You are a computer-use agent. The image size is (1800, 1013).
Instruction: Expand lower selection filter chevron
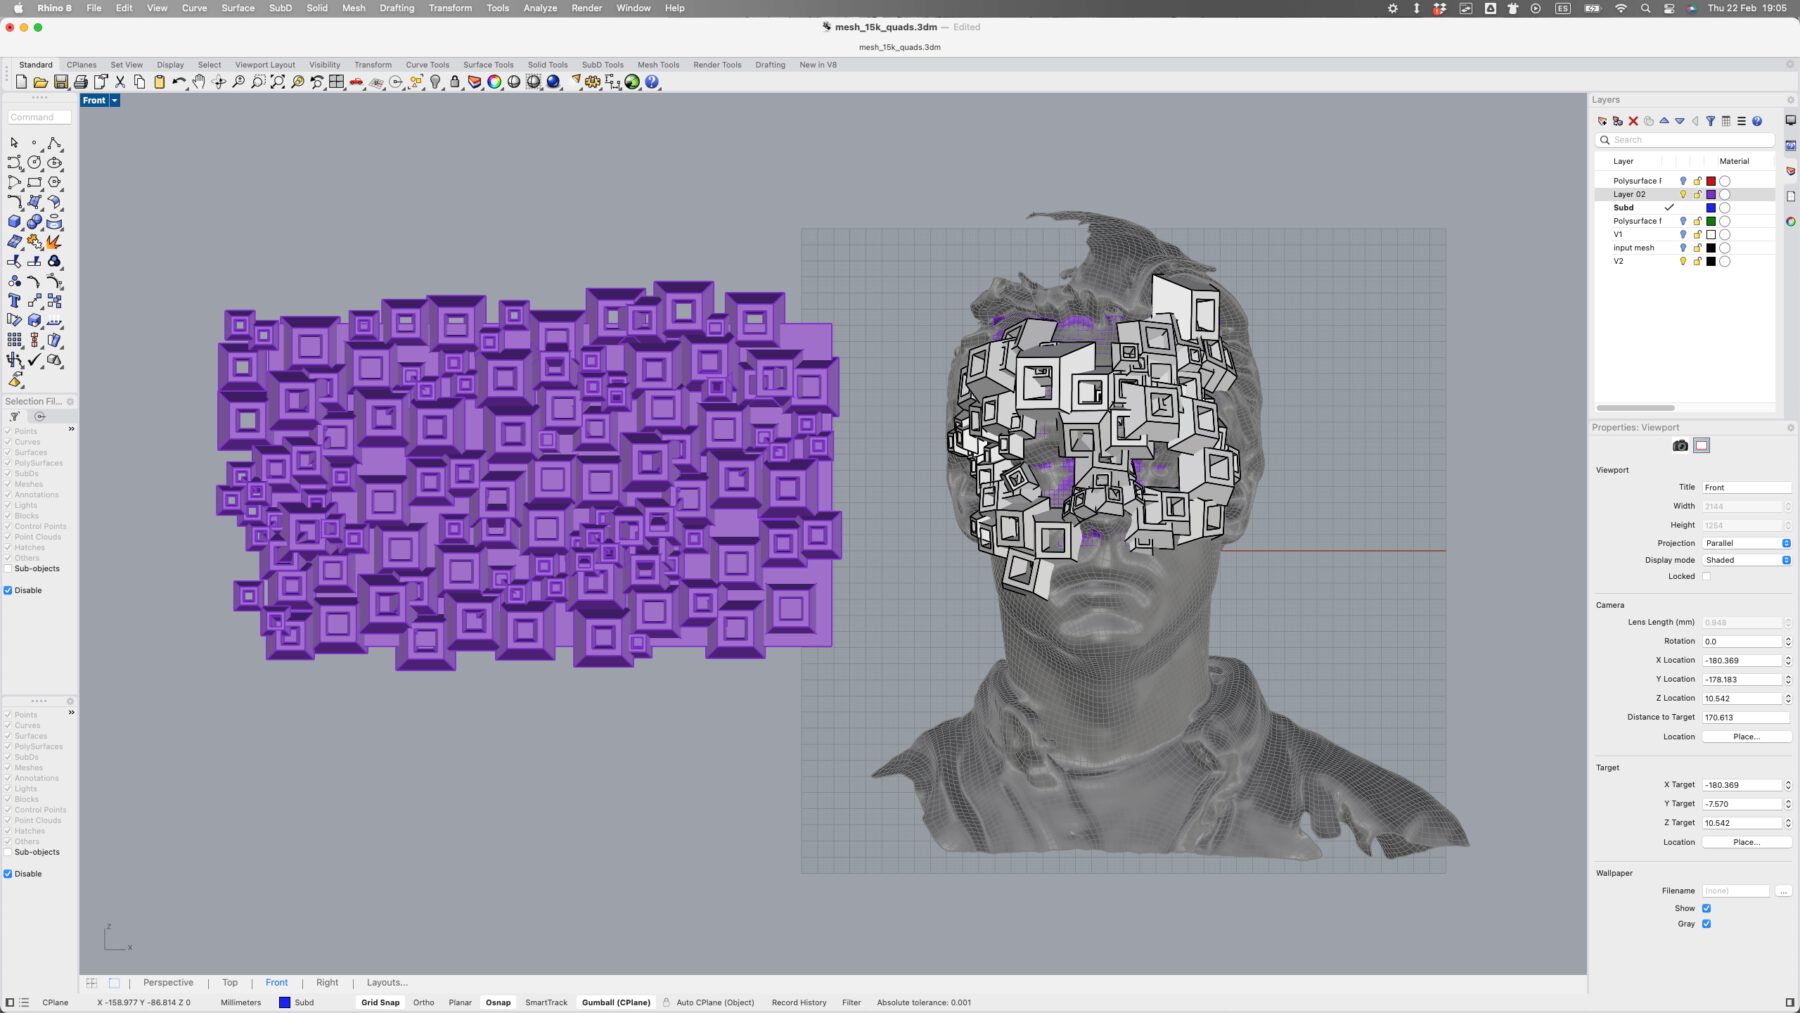tap(71, 712)
